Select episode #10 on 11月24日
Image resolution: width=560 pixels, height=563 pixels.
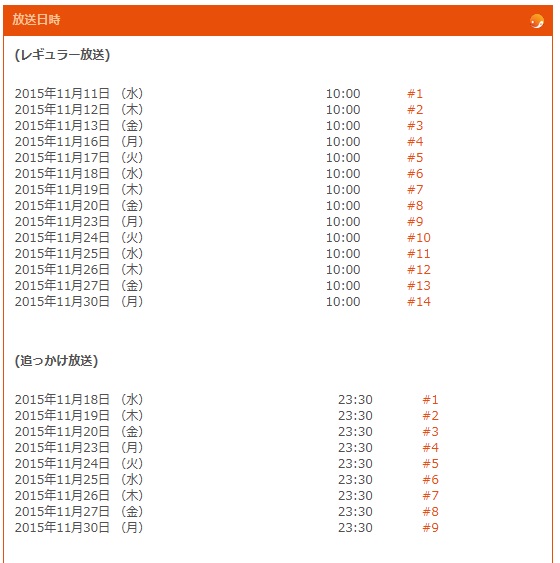(419, 238)
